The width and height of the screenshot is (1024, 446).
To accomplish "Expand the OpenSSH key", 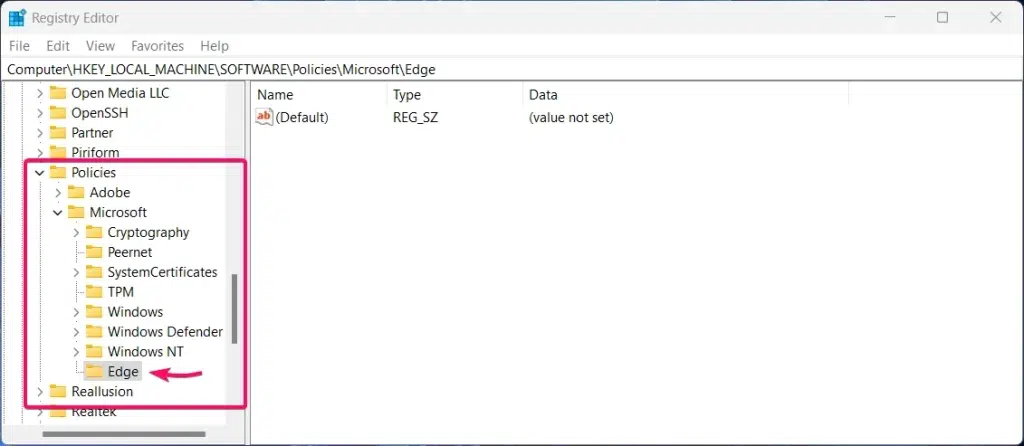I will pos(40,113).
